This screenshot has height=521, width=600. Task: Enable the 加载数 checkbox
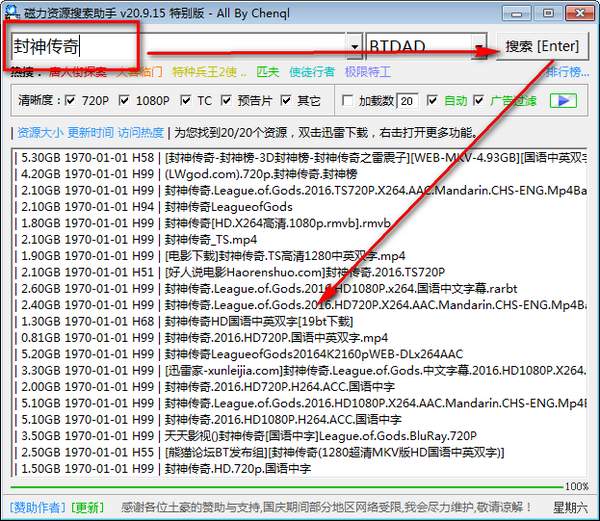pos(347,101)
